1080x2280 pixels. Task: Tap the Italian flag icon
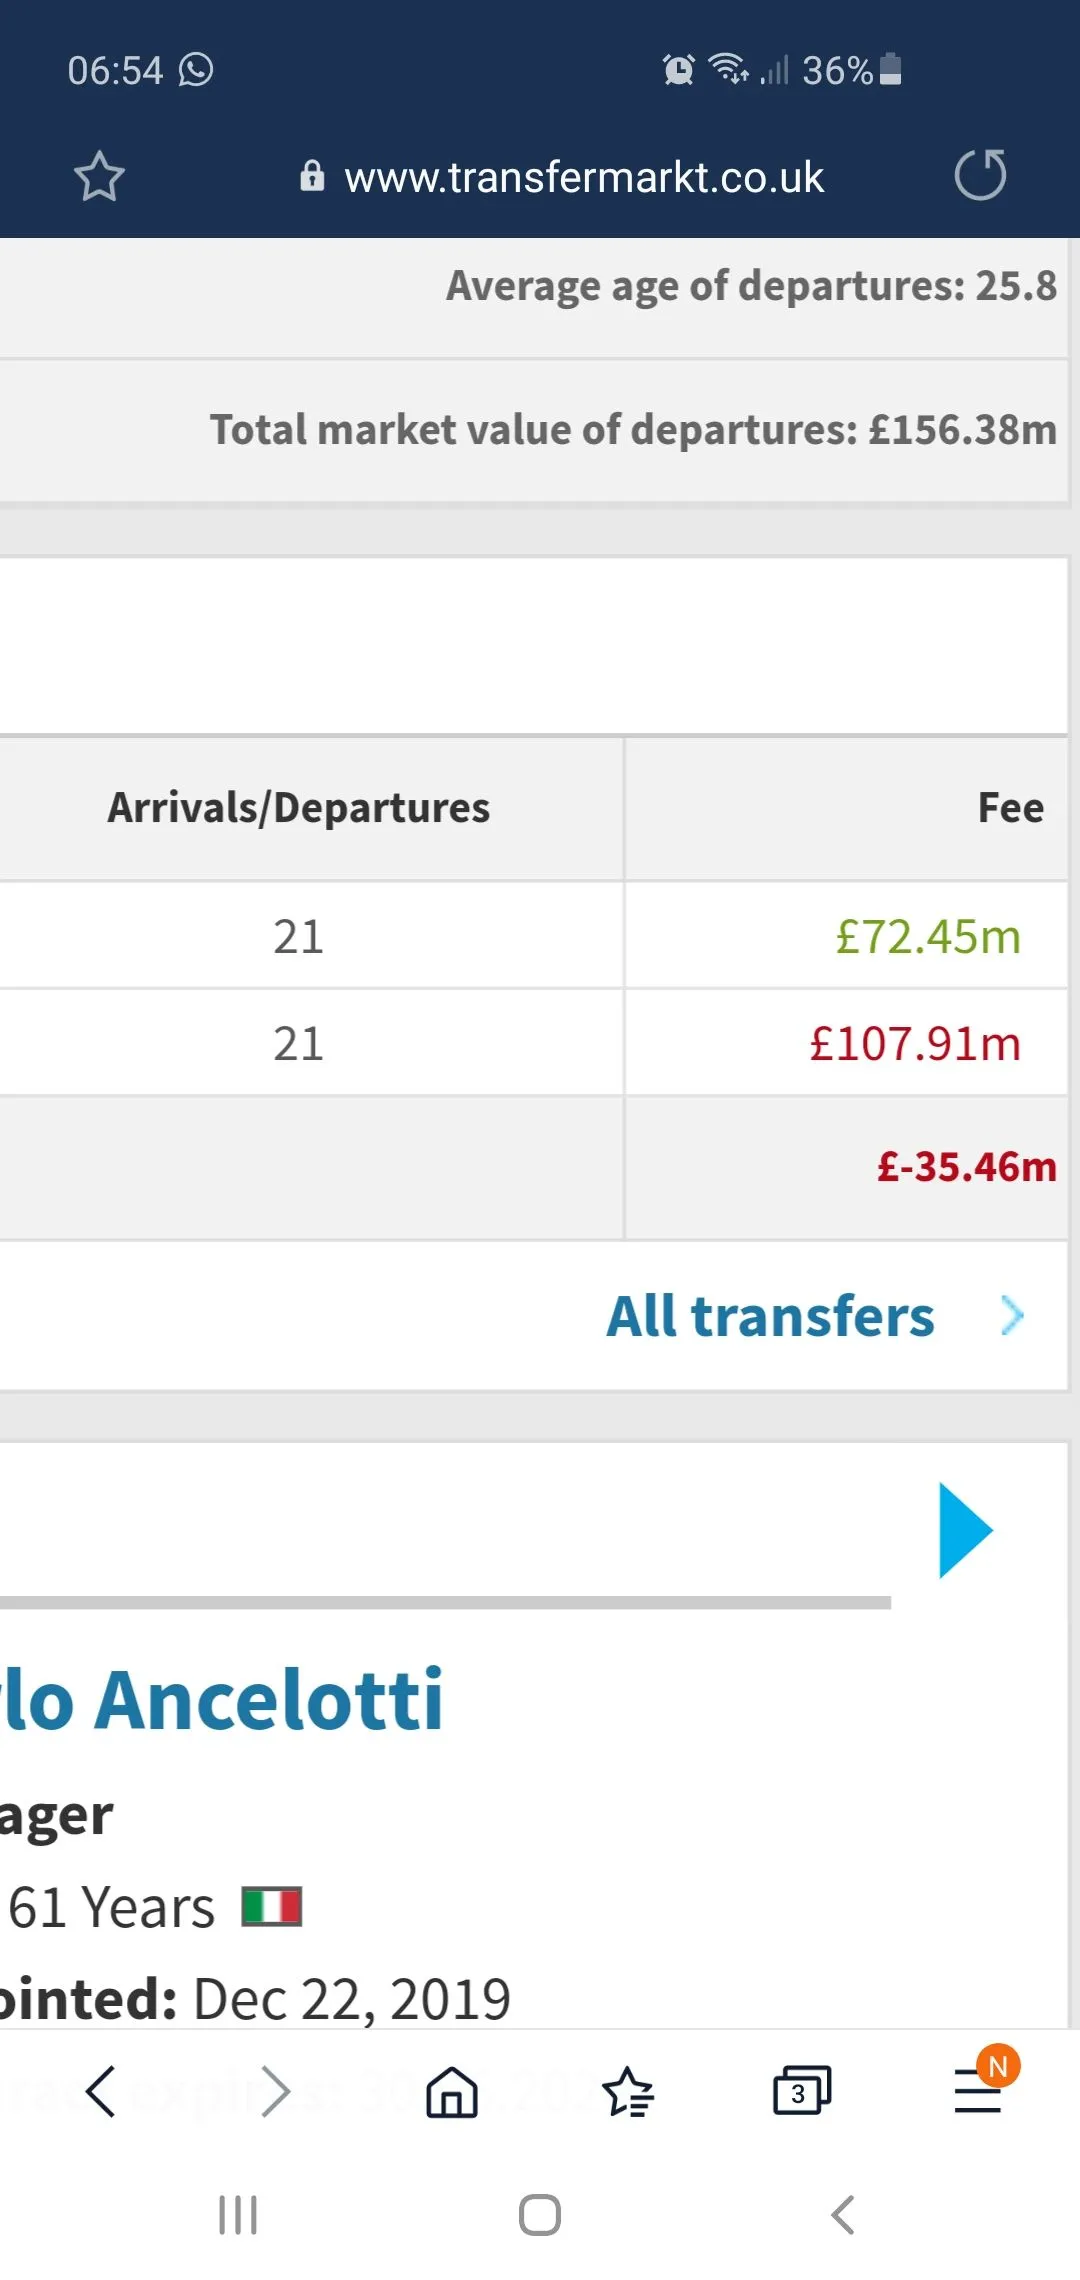[271, 1906]
